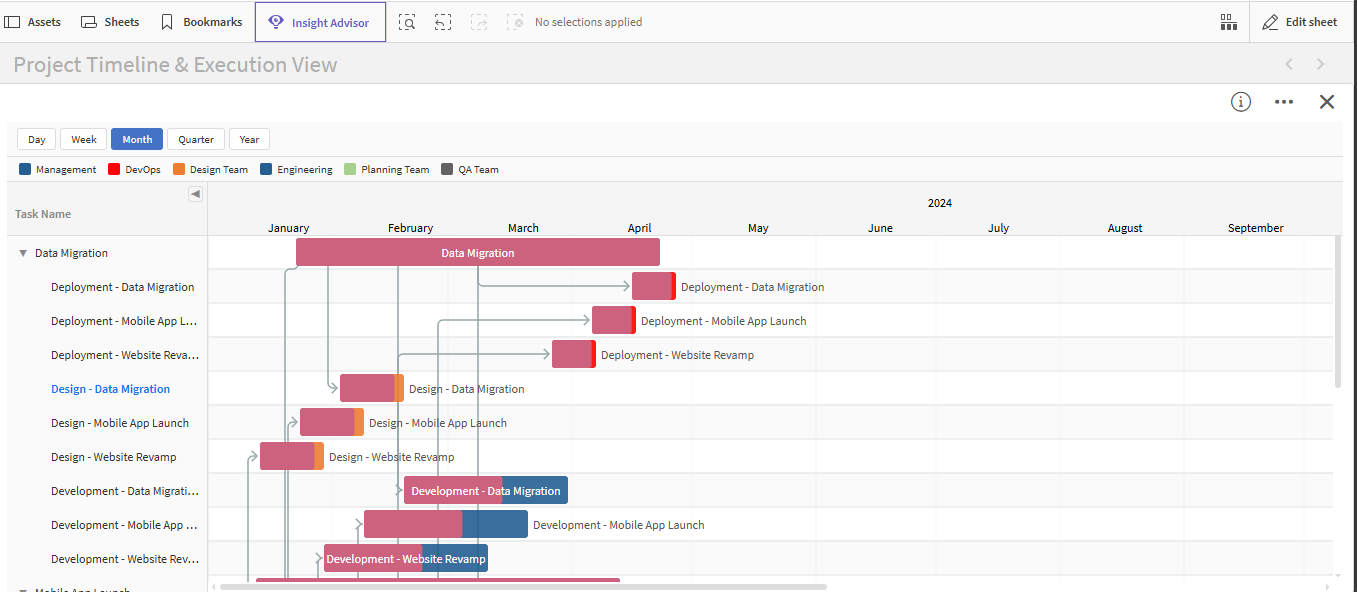Open the sheet grid overview icon
Image resolution: width=1357 pixels, height=592 pixels.
(1229, 22)
